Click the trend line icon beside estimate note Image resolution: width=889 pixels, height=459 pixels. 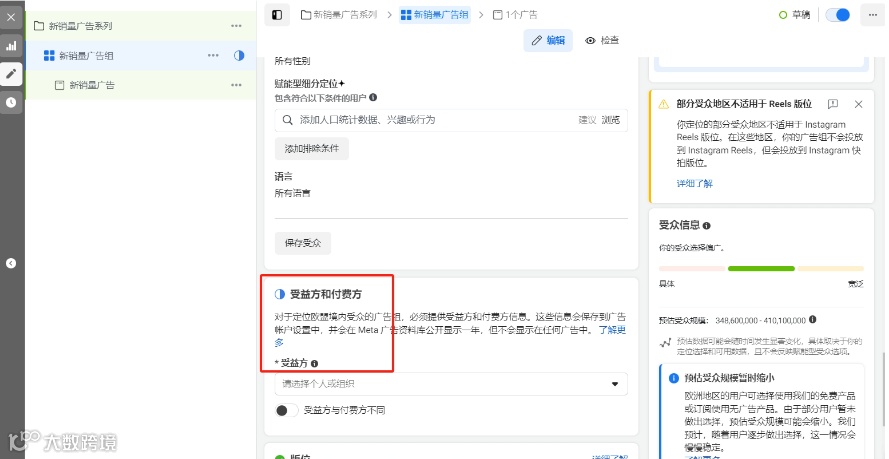click(x=665, y=342)
